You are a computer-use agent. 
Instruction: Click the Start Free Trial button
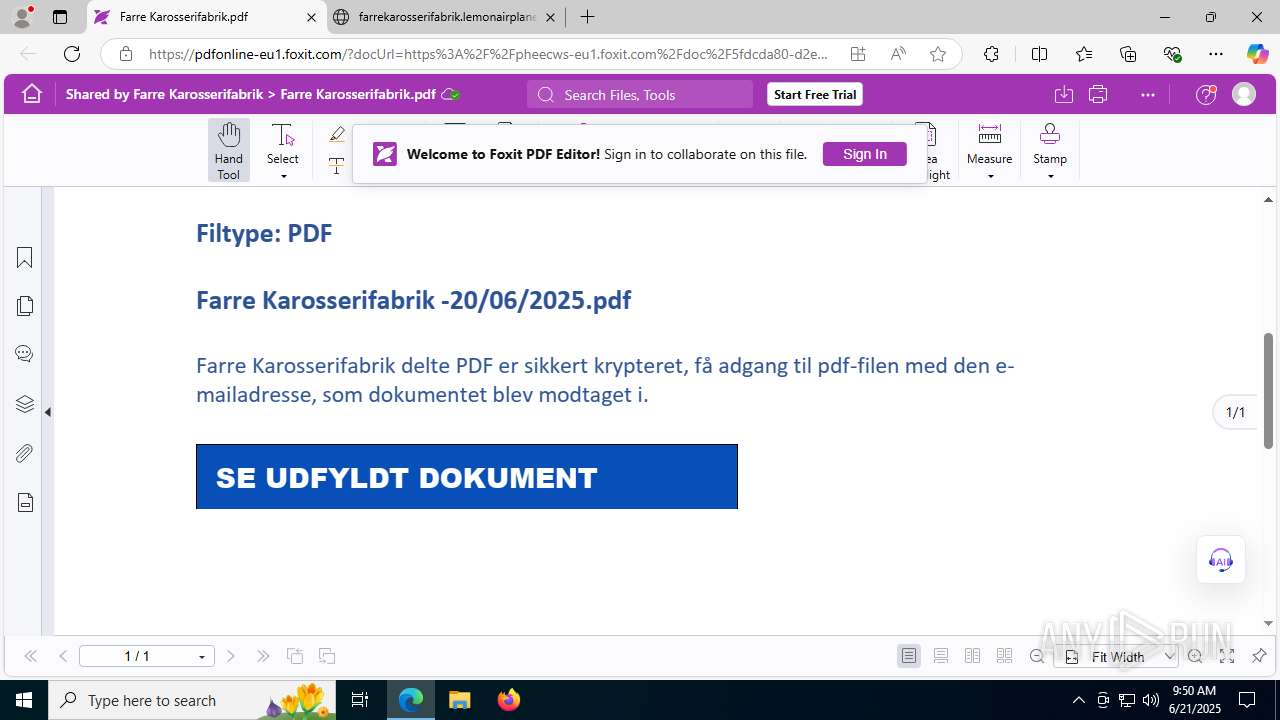point(815,95)
